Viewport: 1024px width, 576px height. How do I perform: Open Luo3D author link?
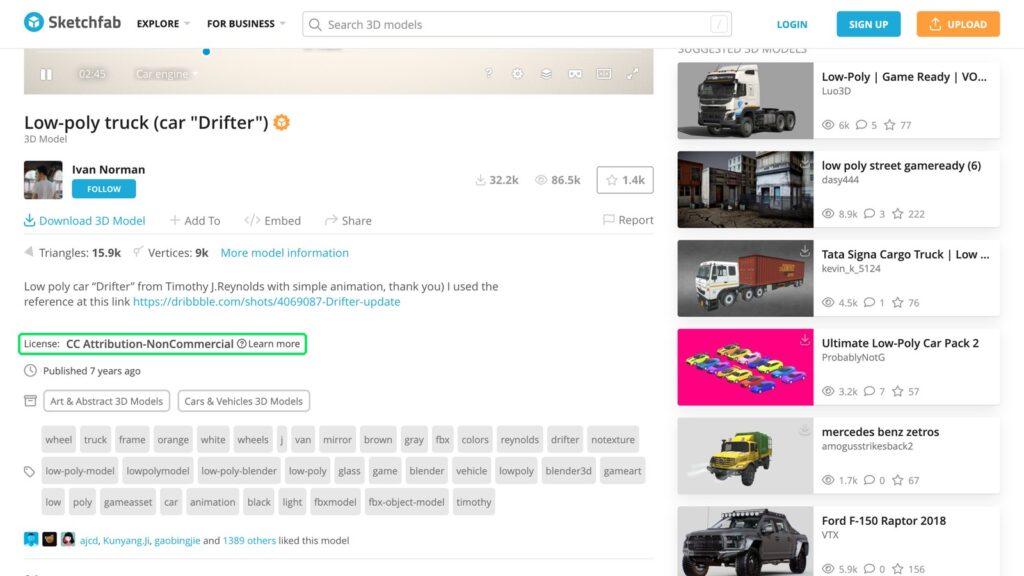[836, 91]
